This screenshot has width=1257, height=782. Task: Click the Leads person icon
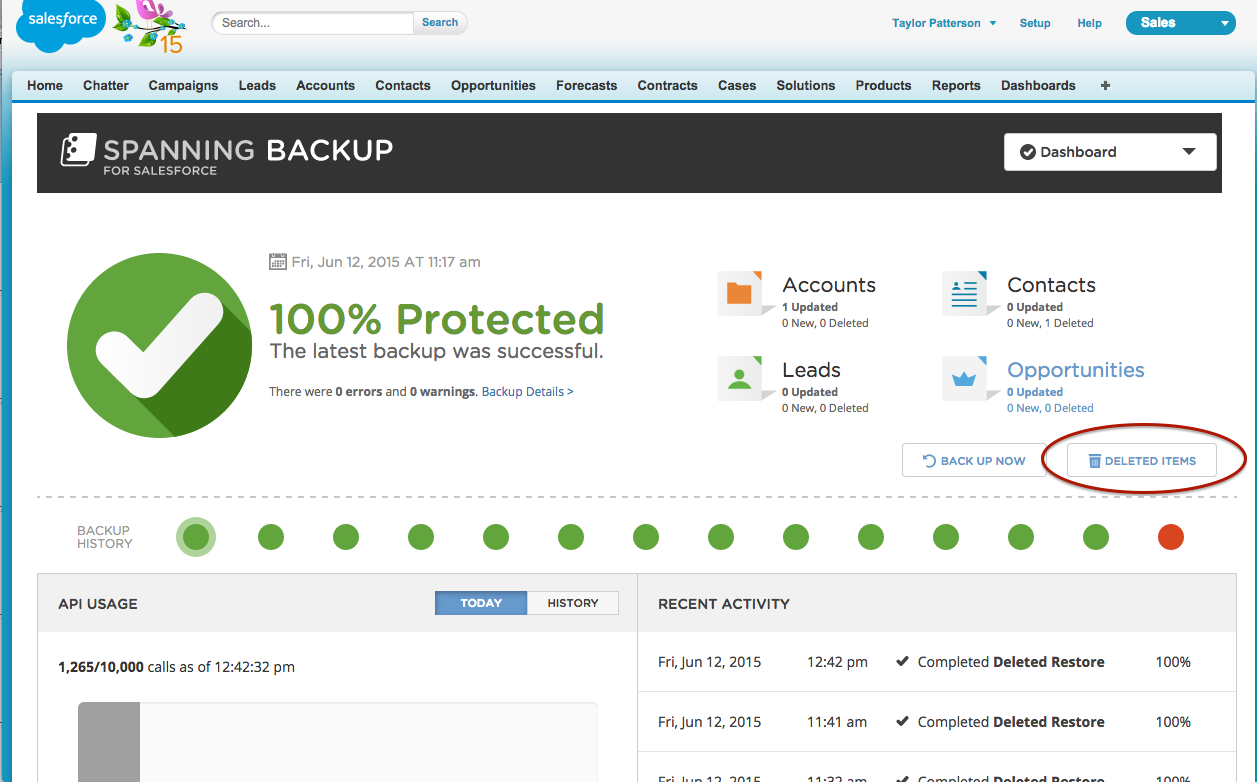tap(739, 378)
